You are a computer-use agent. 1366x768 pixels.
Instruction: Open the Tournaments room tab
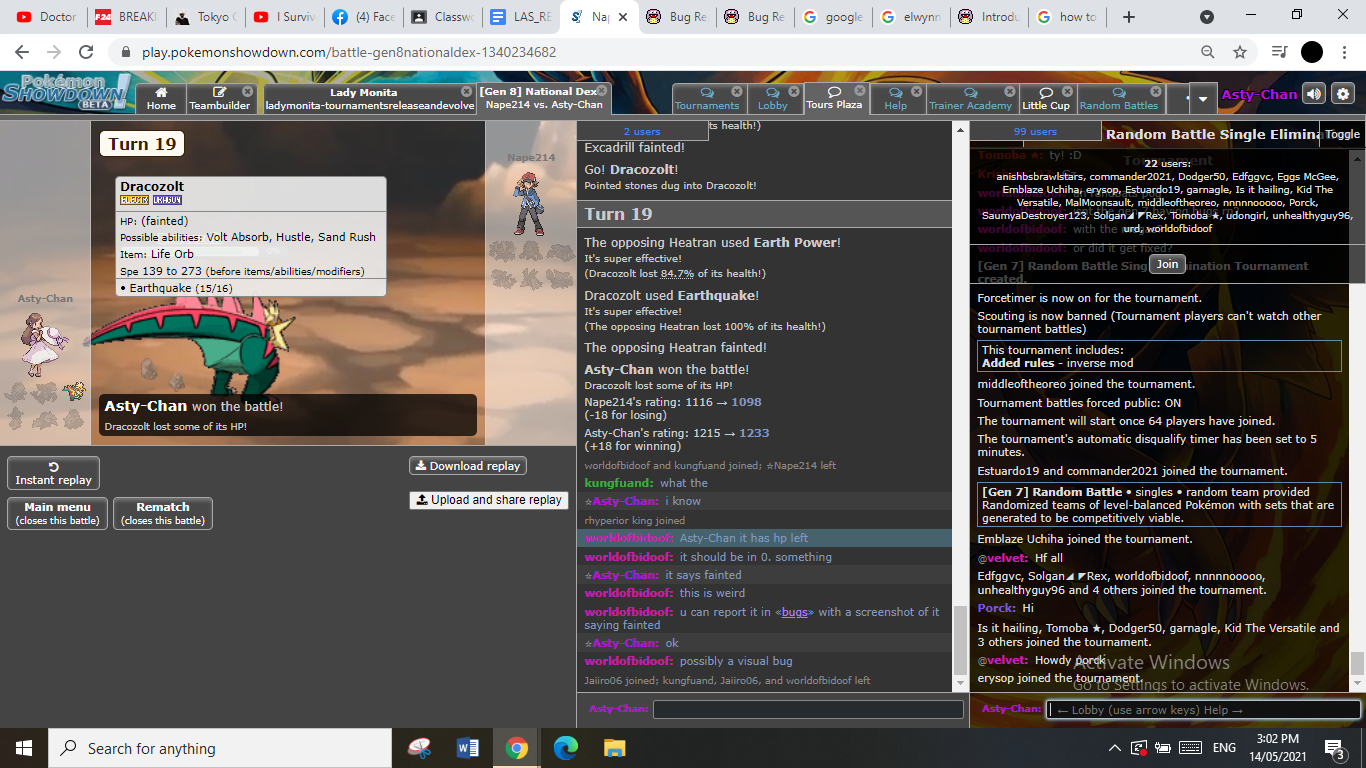pyautogui.click(x=707, y=98)
